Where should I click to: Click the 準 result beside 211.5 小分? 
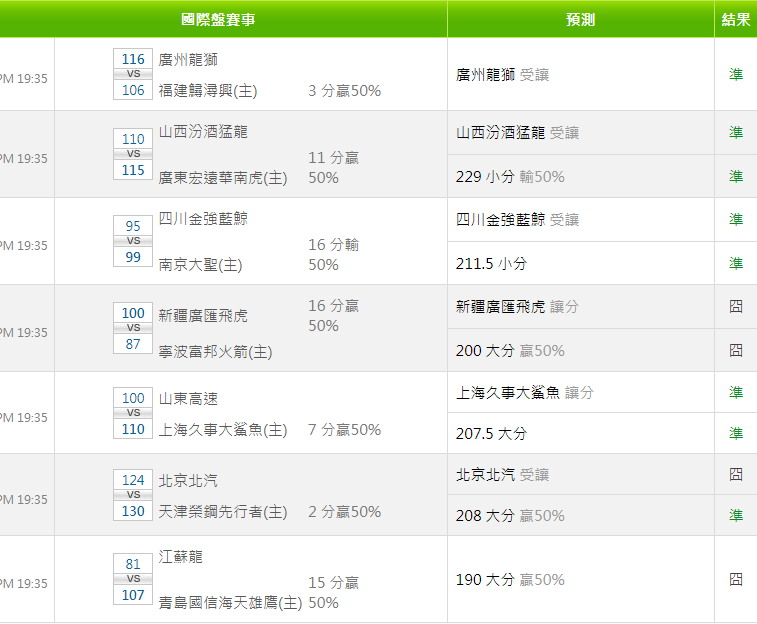(736, 263)
